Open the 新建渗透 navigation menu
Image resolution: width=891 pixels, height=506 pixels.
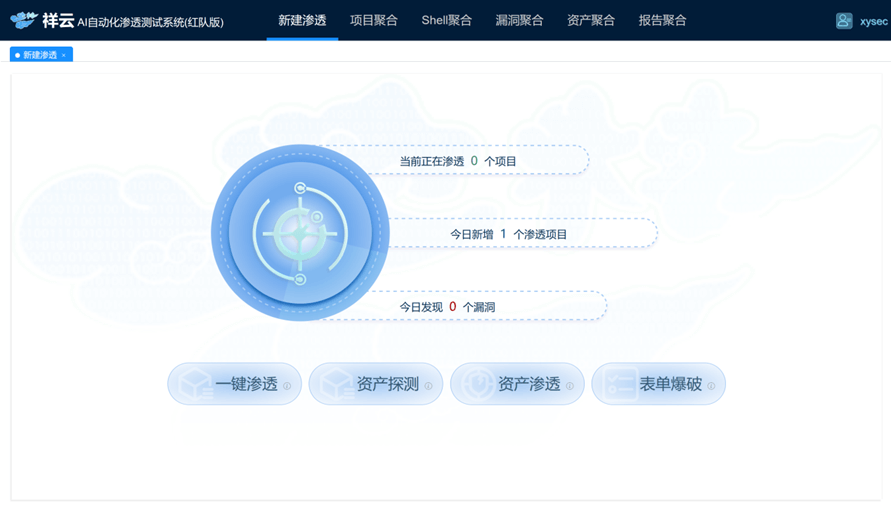[x=302, y=20]
